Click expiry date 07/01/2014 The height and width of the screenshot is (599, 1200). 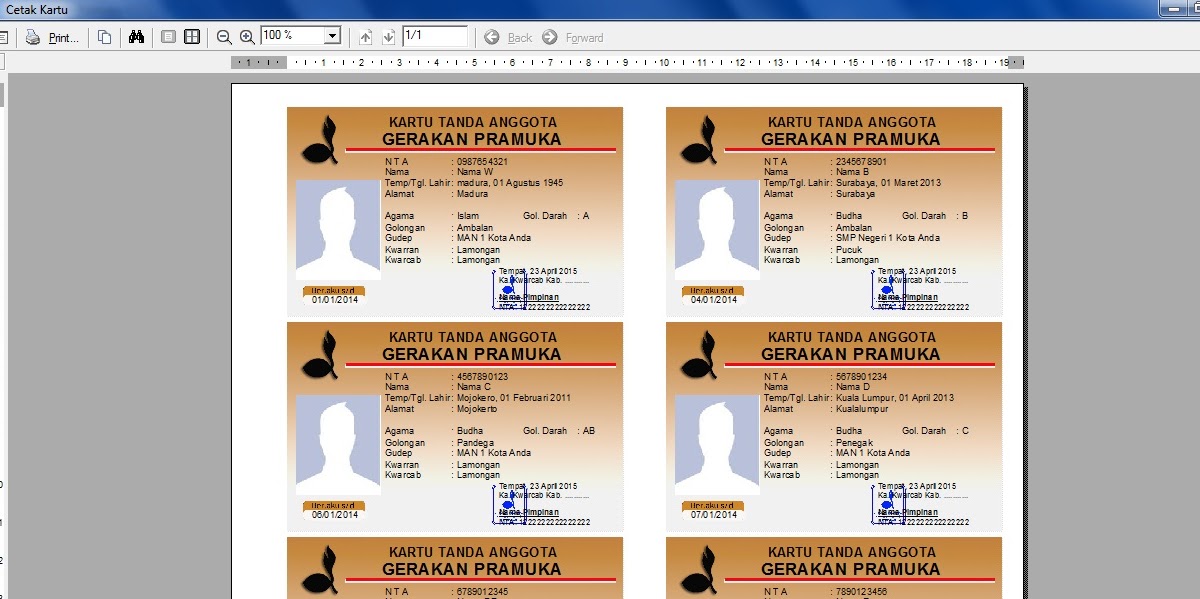pyautogui.click(x=712, y=514)
